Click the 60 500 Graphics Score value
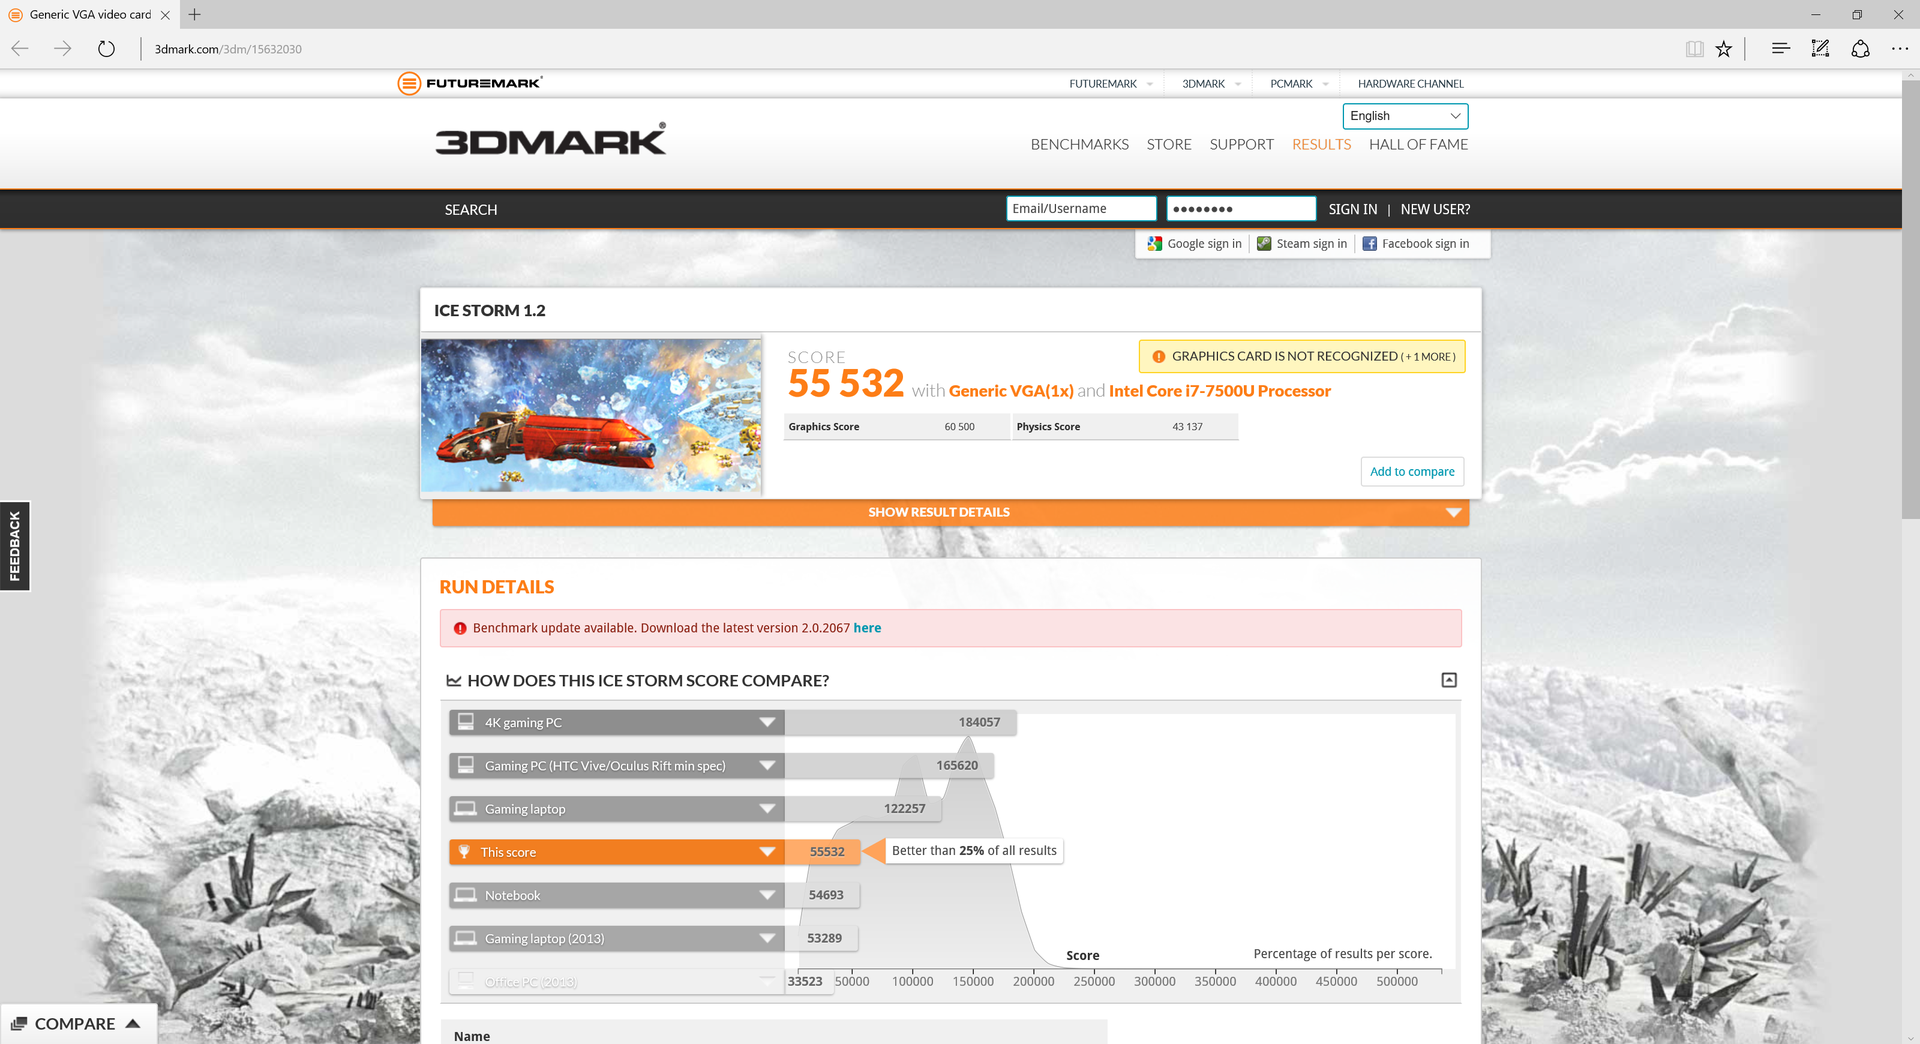Screen dimensions: 1920x1044 click(959, 427)
